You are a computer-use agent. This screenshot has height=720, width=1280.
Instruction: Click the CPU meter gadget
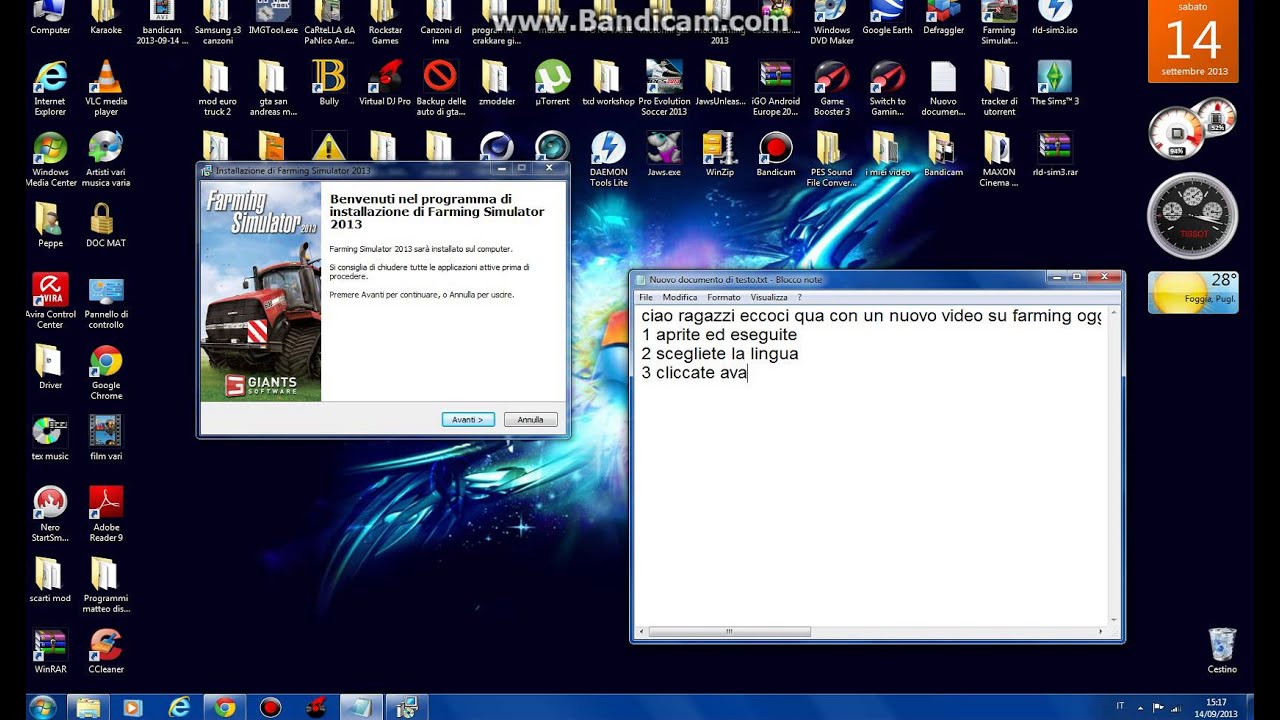point(1191,129)
